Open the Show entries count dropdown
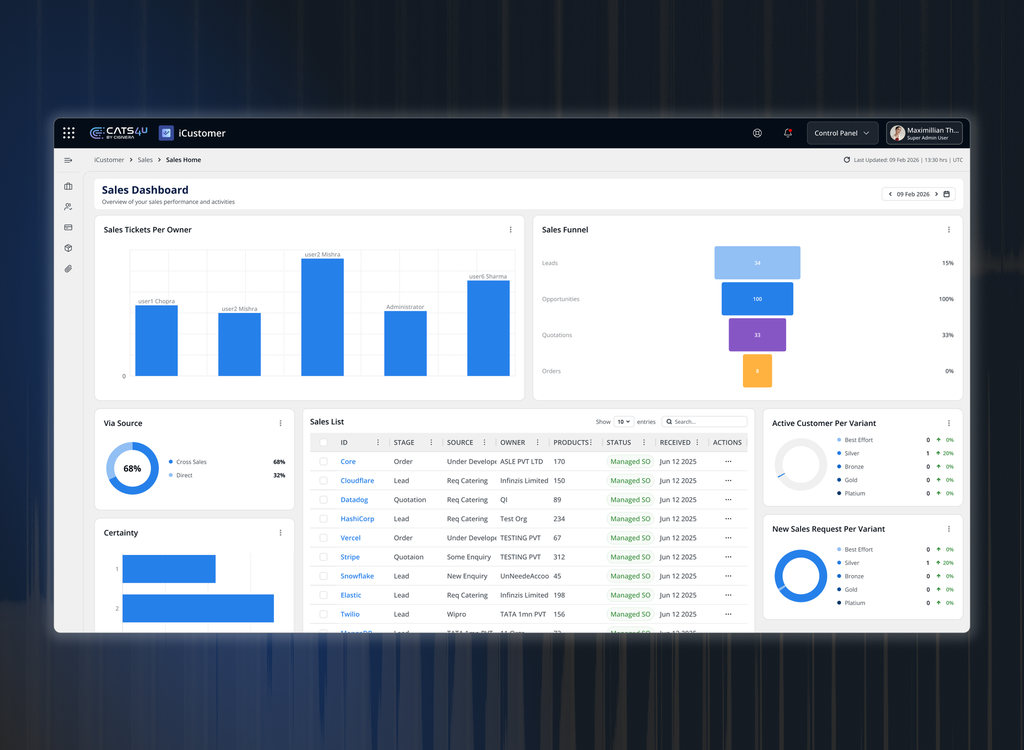1024x750 pixels. pos(624,422)
